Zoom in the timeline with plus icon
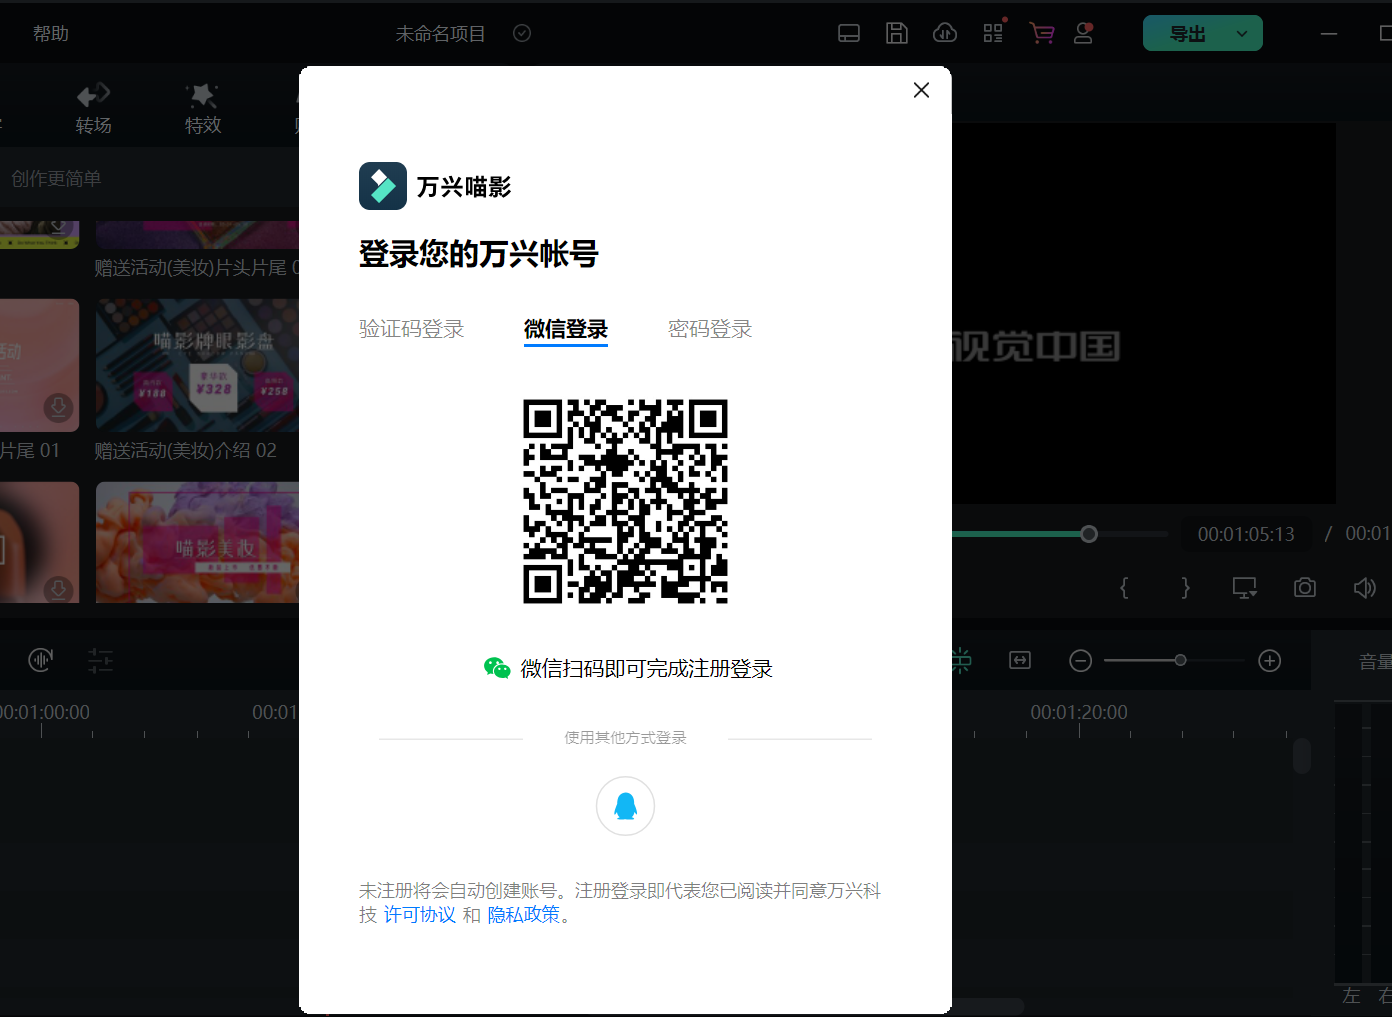1392x1017 pixels. [1270, 661]
